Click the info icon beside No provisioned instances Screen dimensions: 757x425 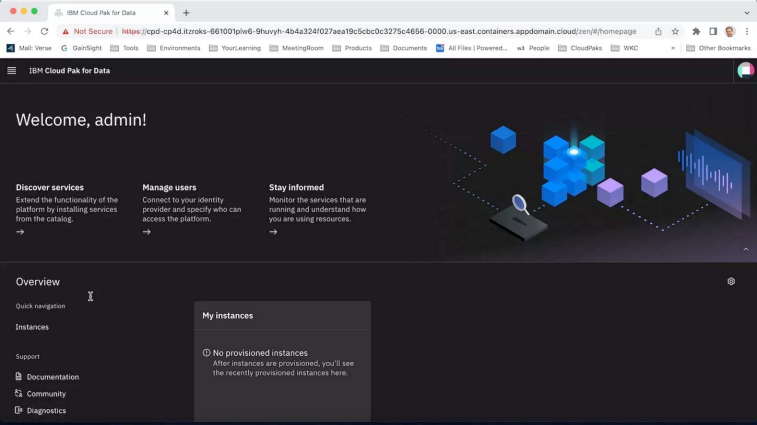tap(207, 353)
